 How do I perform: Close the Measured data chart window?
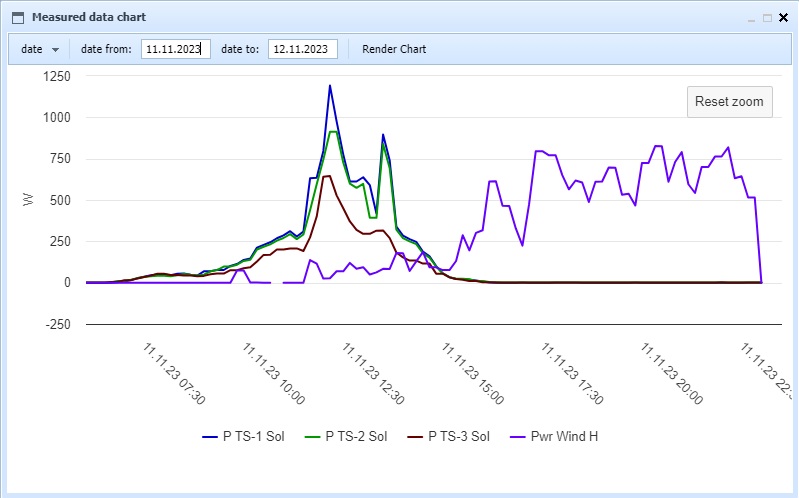(x=784, y=18)
